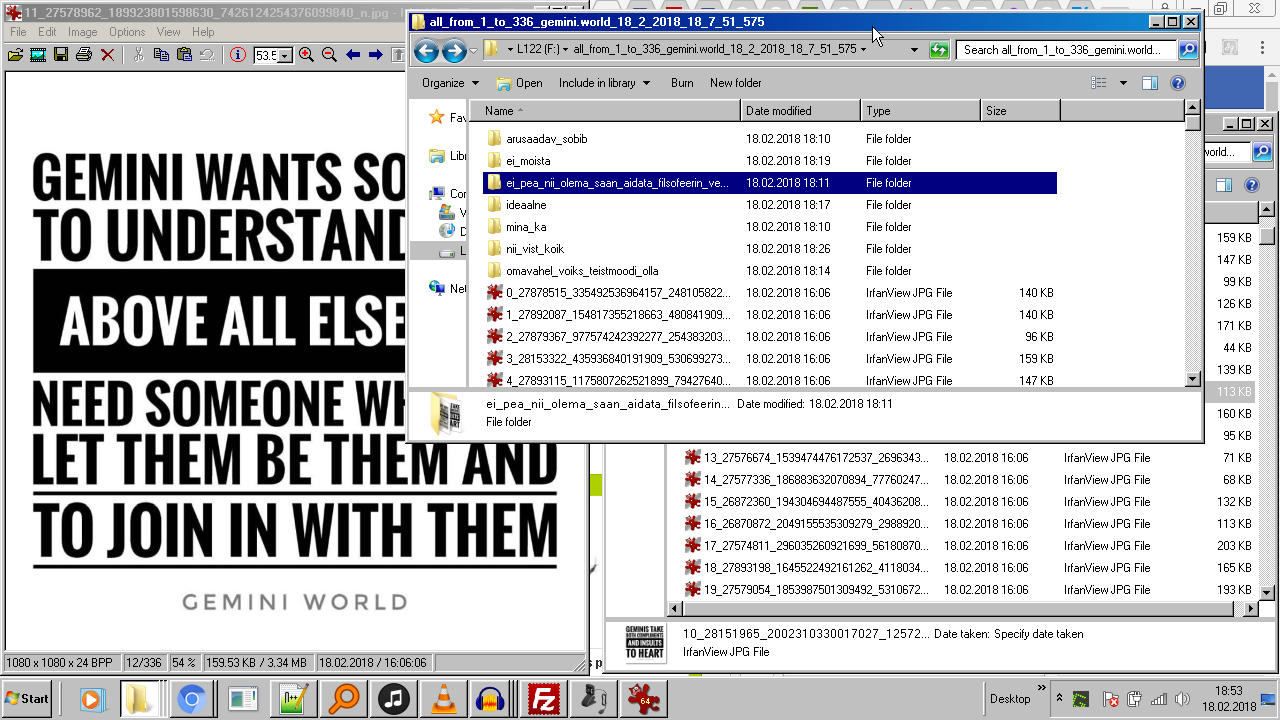Open IrfanView Image menu
The image size is (1280, 720).
coord(83,32)
